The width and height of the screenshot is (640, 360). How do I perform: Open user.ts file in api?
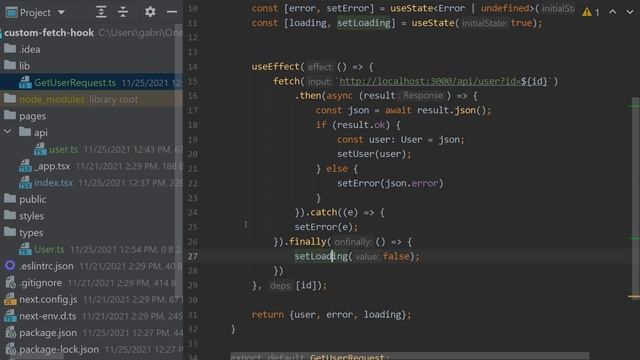(x=64, y=149)
